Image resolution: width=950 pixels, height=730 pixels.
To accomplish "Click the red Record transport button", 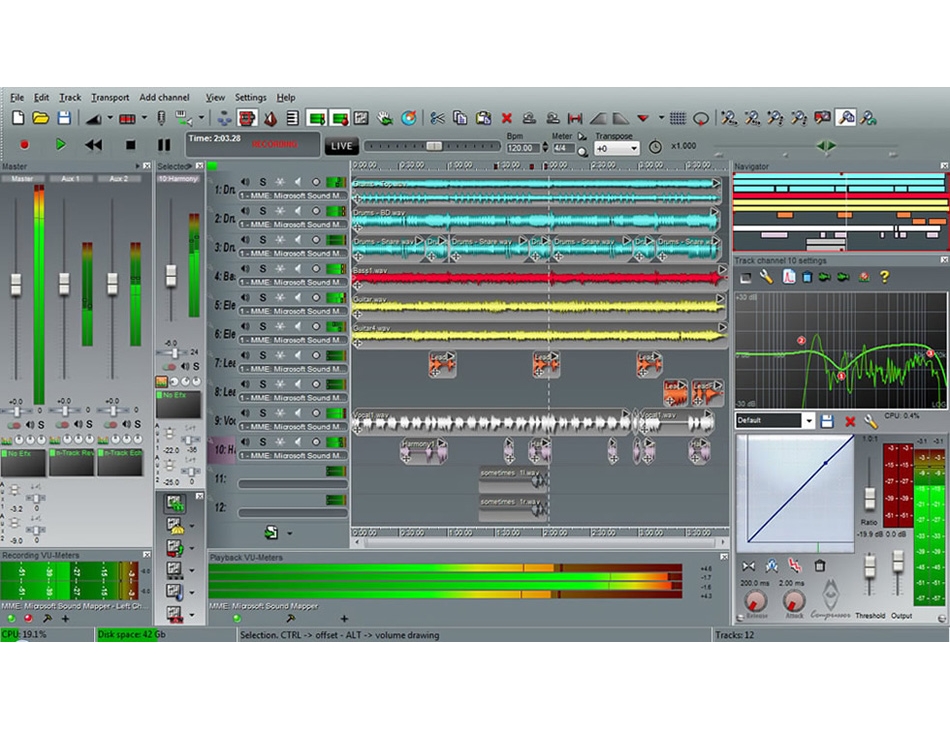I will [24, 145].
